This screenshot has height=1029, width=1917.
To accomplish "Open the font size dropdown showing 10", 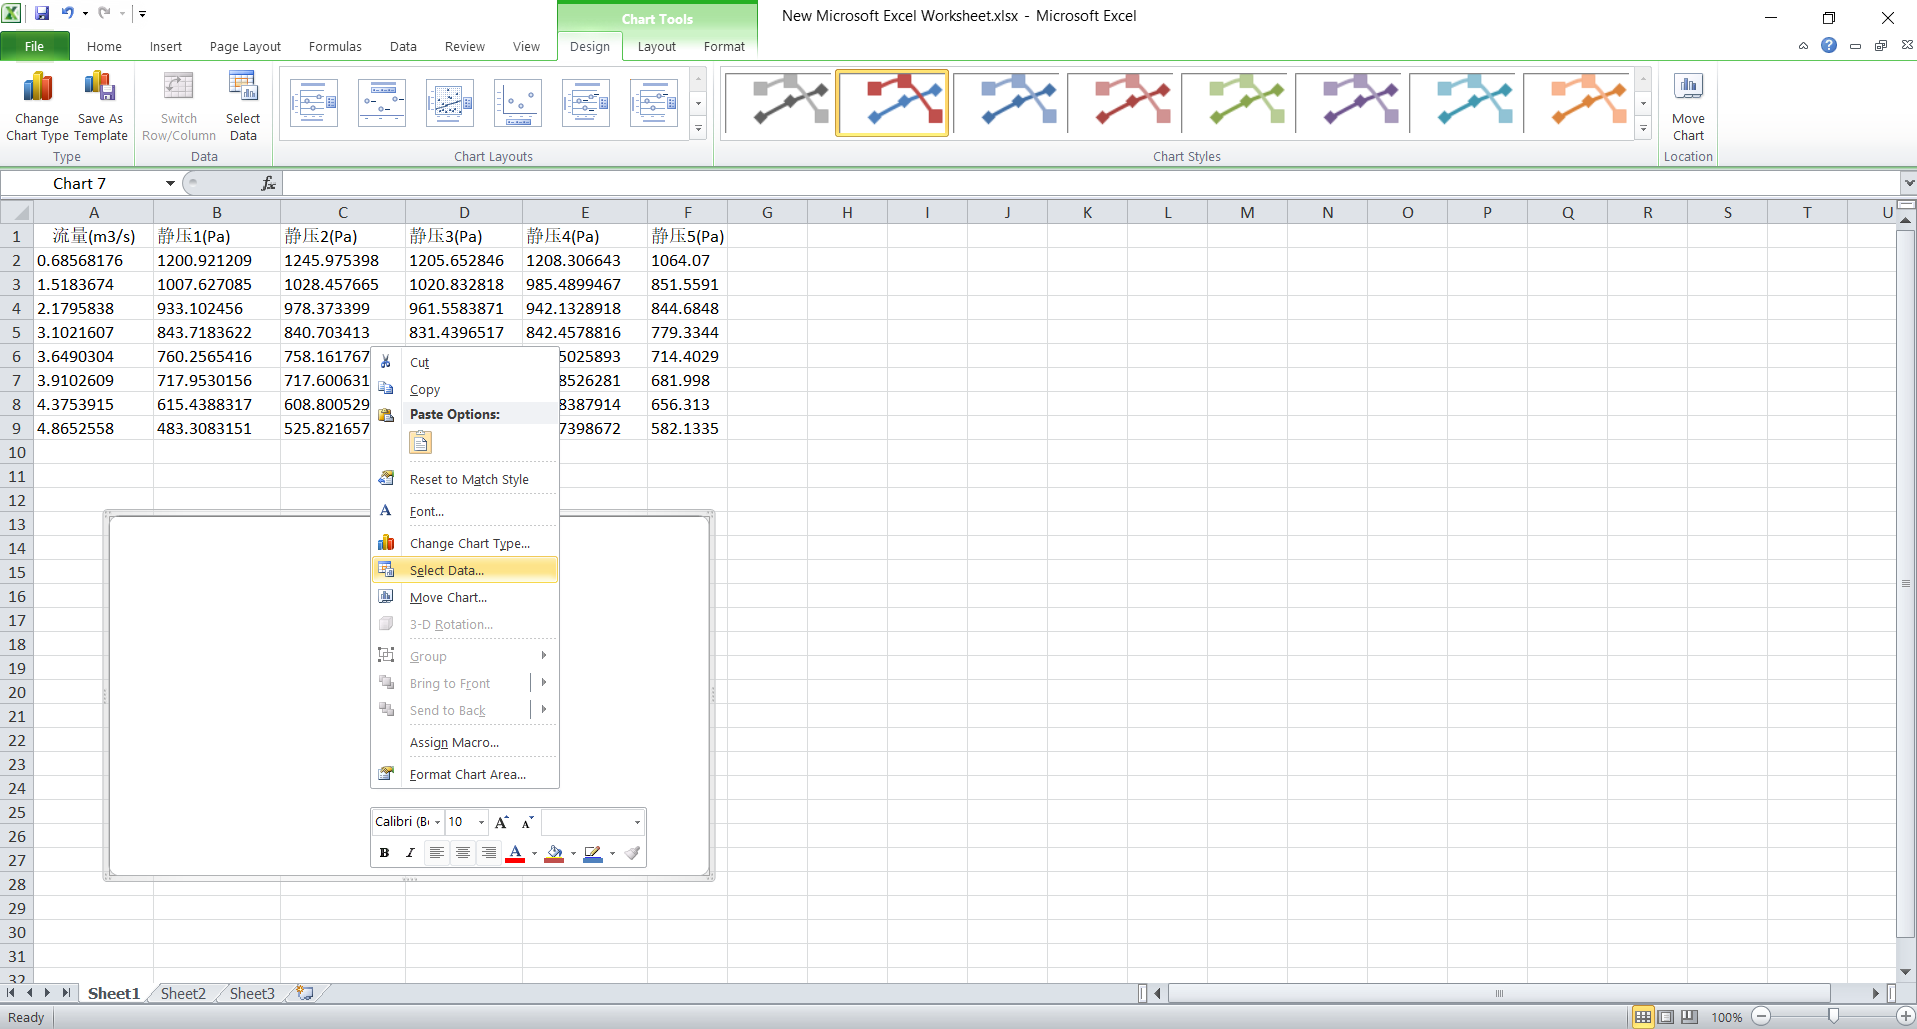I will coord(479,821).
